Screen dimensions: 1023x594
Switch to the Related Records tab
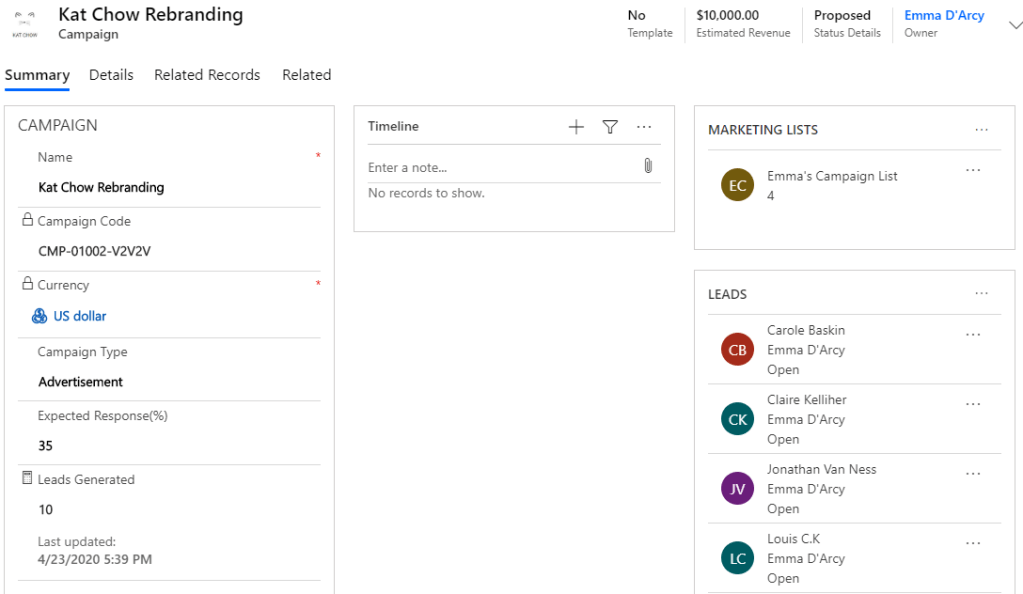click(x=207, y=75)
